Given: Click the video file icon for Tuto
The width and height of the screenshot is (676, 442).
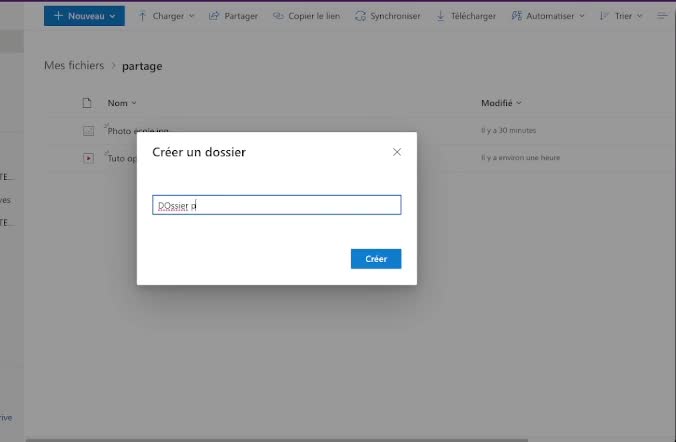Looking at the screenshot, I should coord(88,158).
